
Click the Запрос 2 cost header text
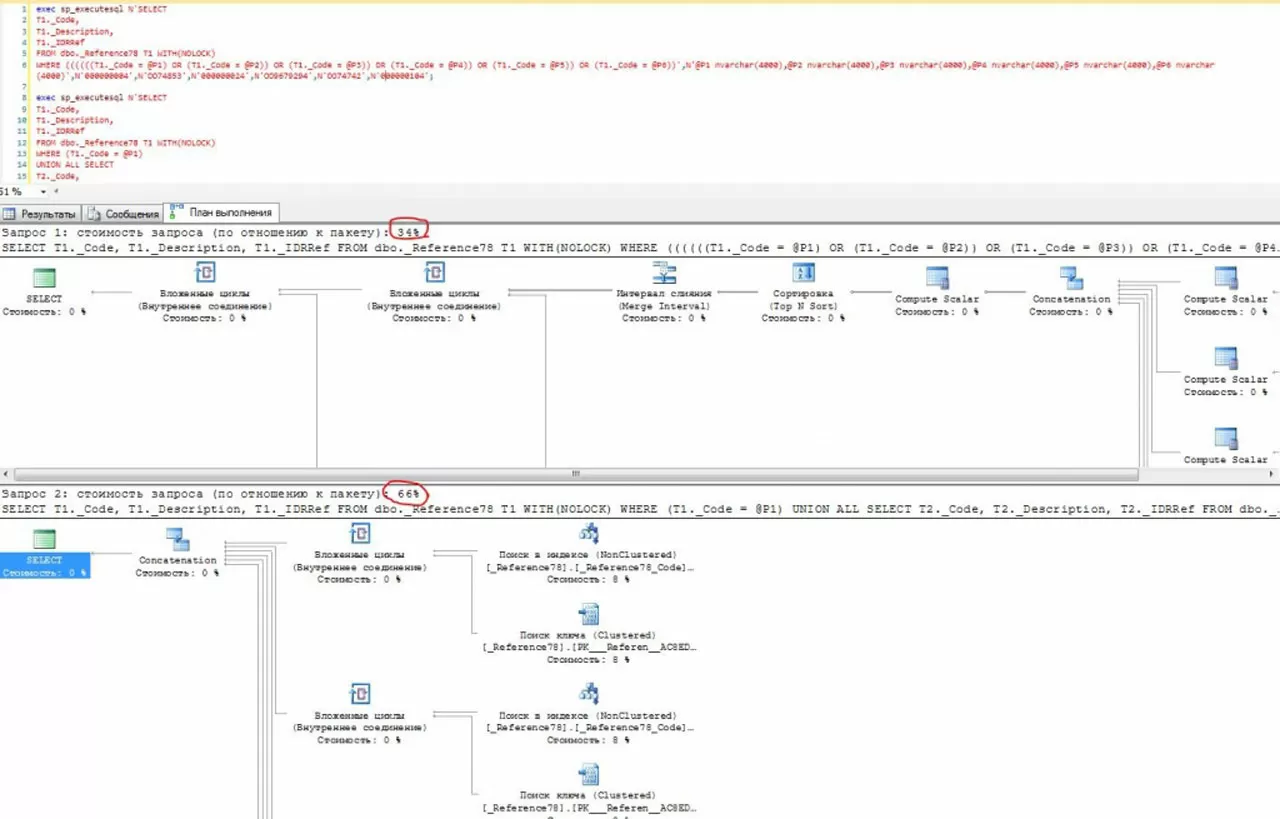pyautogui.click(x=210, y=494)
